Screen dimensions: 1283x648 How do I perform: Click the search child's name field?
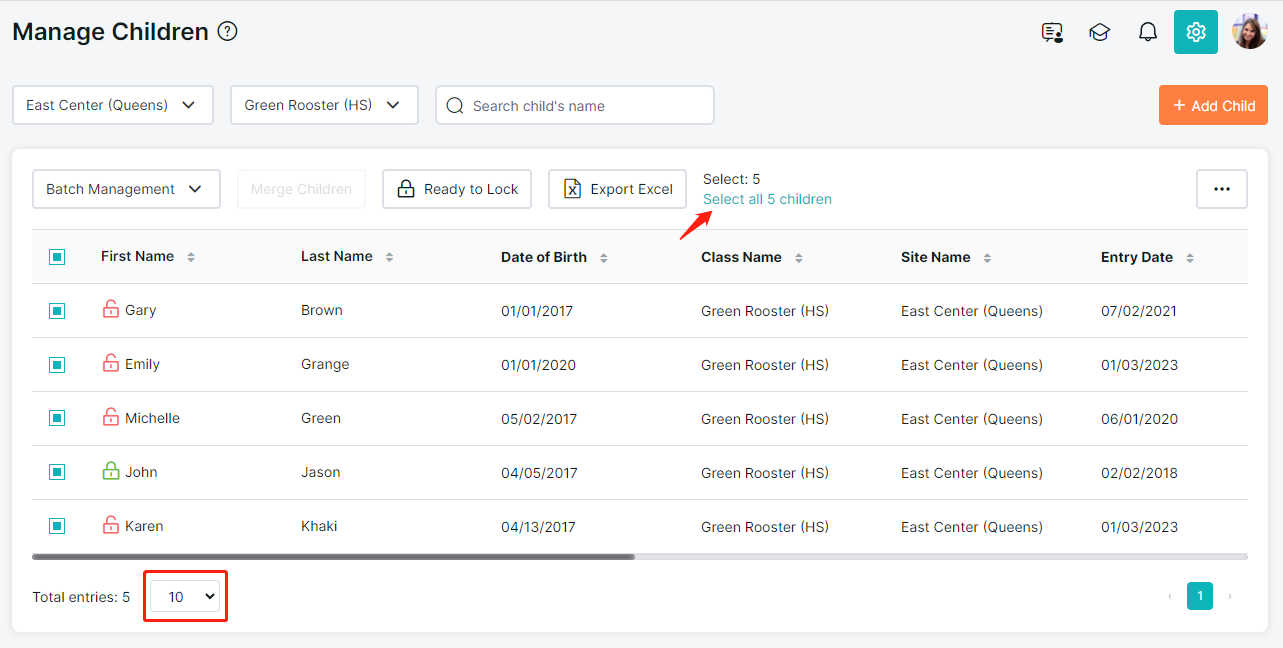click(x=585, y=105)
